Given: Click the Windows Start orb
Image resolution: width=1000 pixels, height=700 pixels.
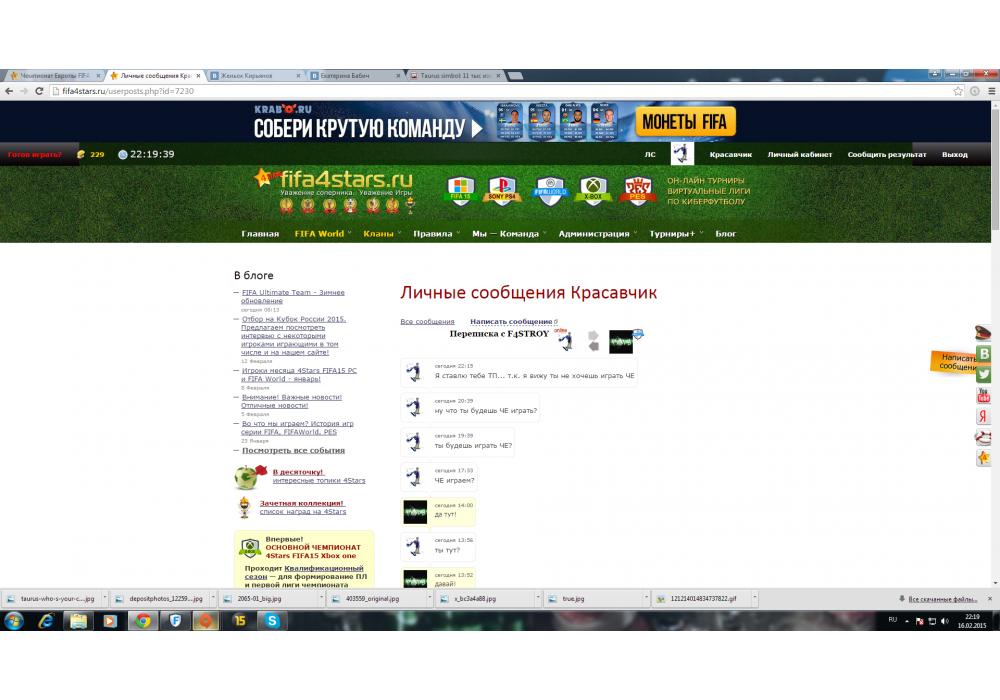Looking at the screenshot, I should tap(14, 620).
